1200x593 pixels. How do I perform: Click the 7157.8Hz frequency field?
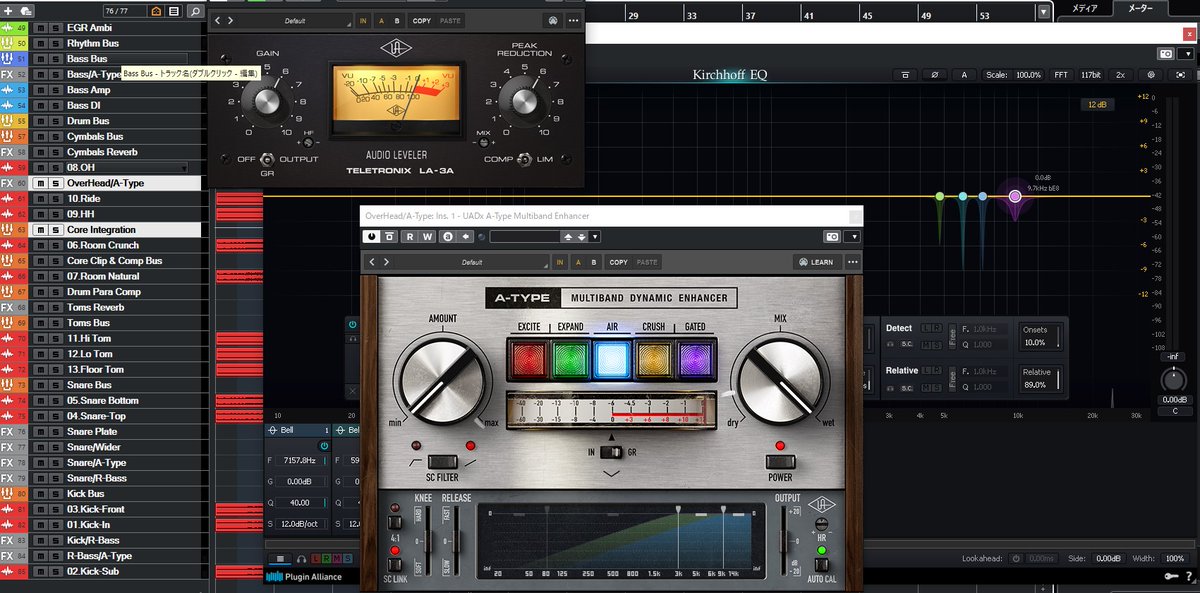pos(300,461)
